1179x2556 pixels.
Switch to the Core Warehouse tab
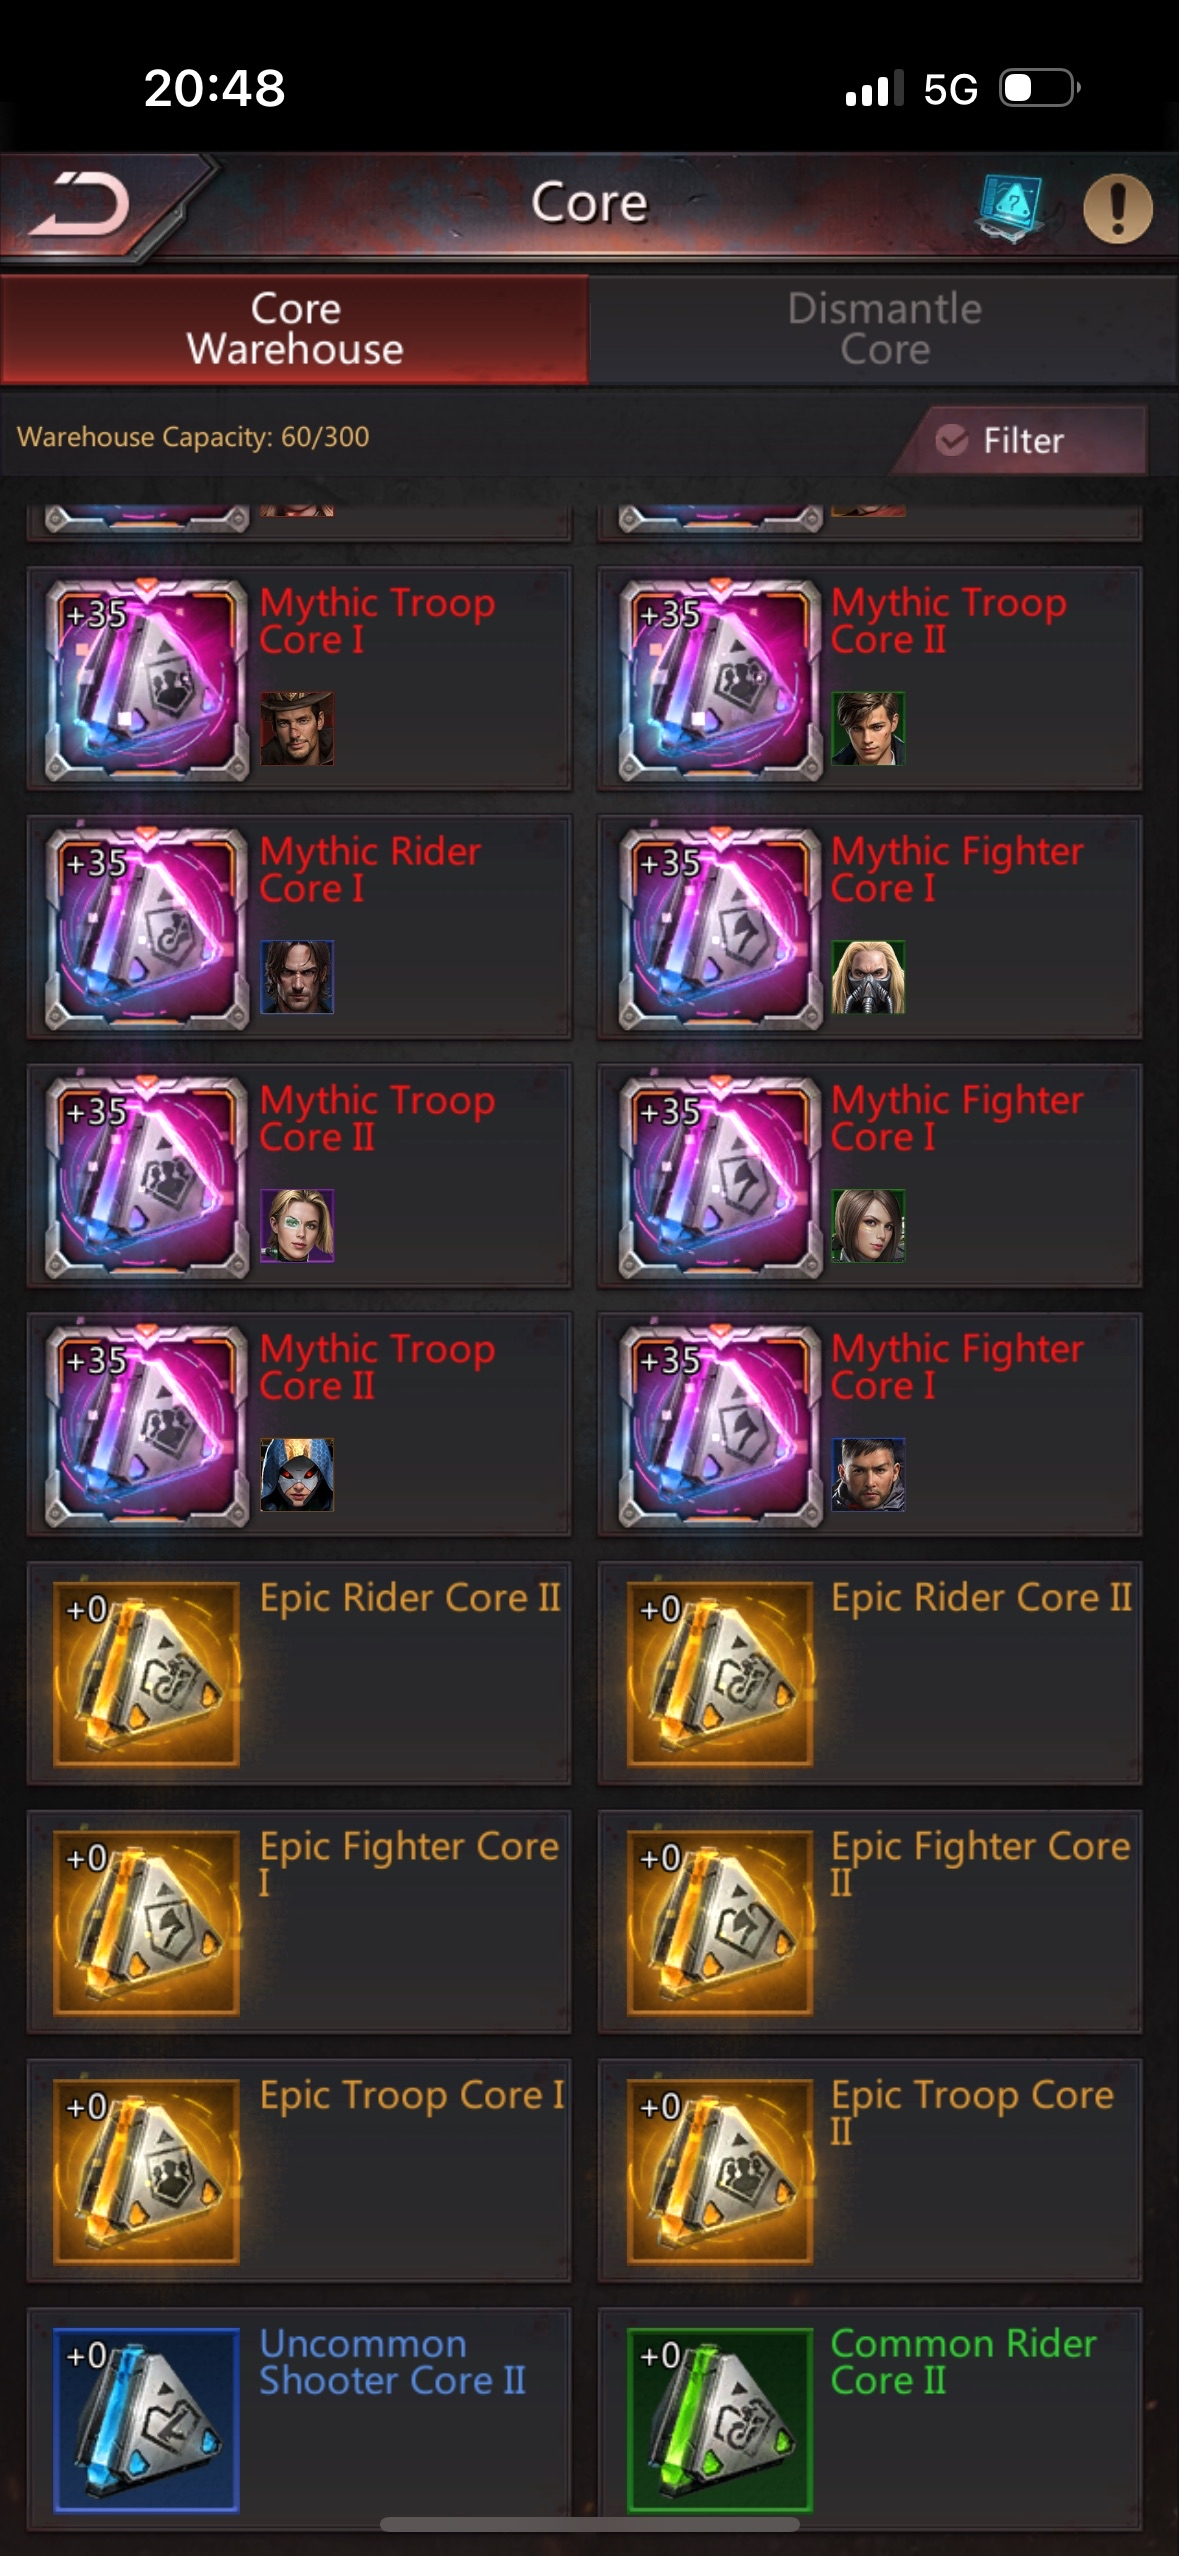(x=295, y=329)
